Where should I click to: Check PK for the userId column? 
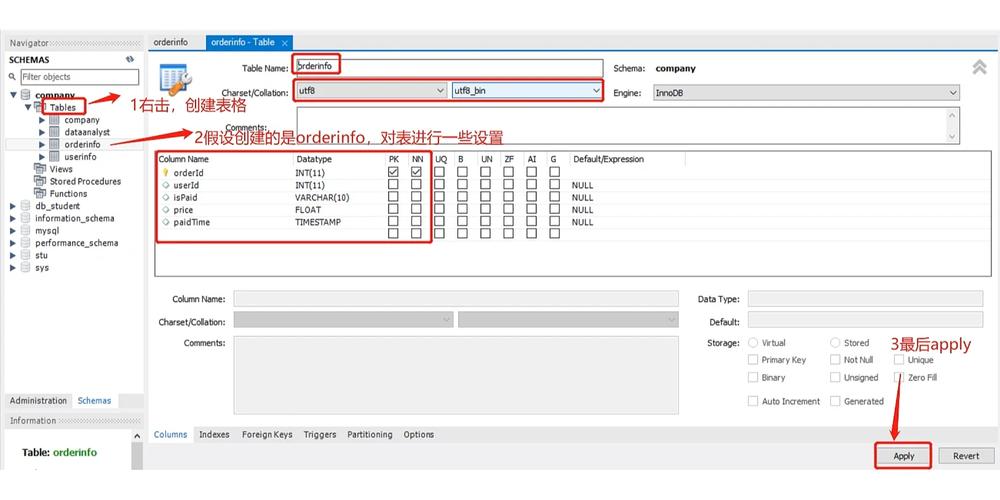tap(393, 185)
